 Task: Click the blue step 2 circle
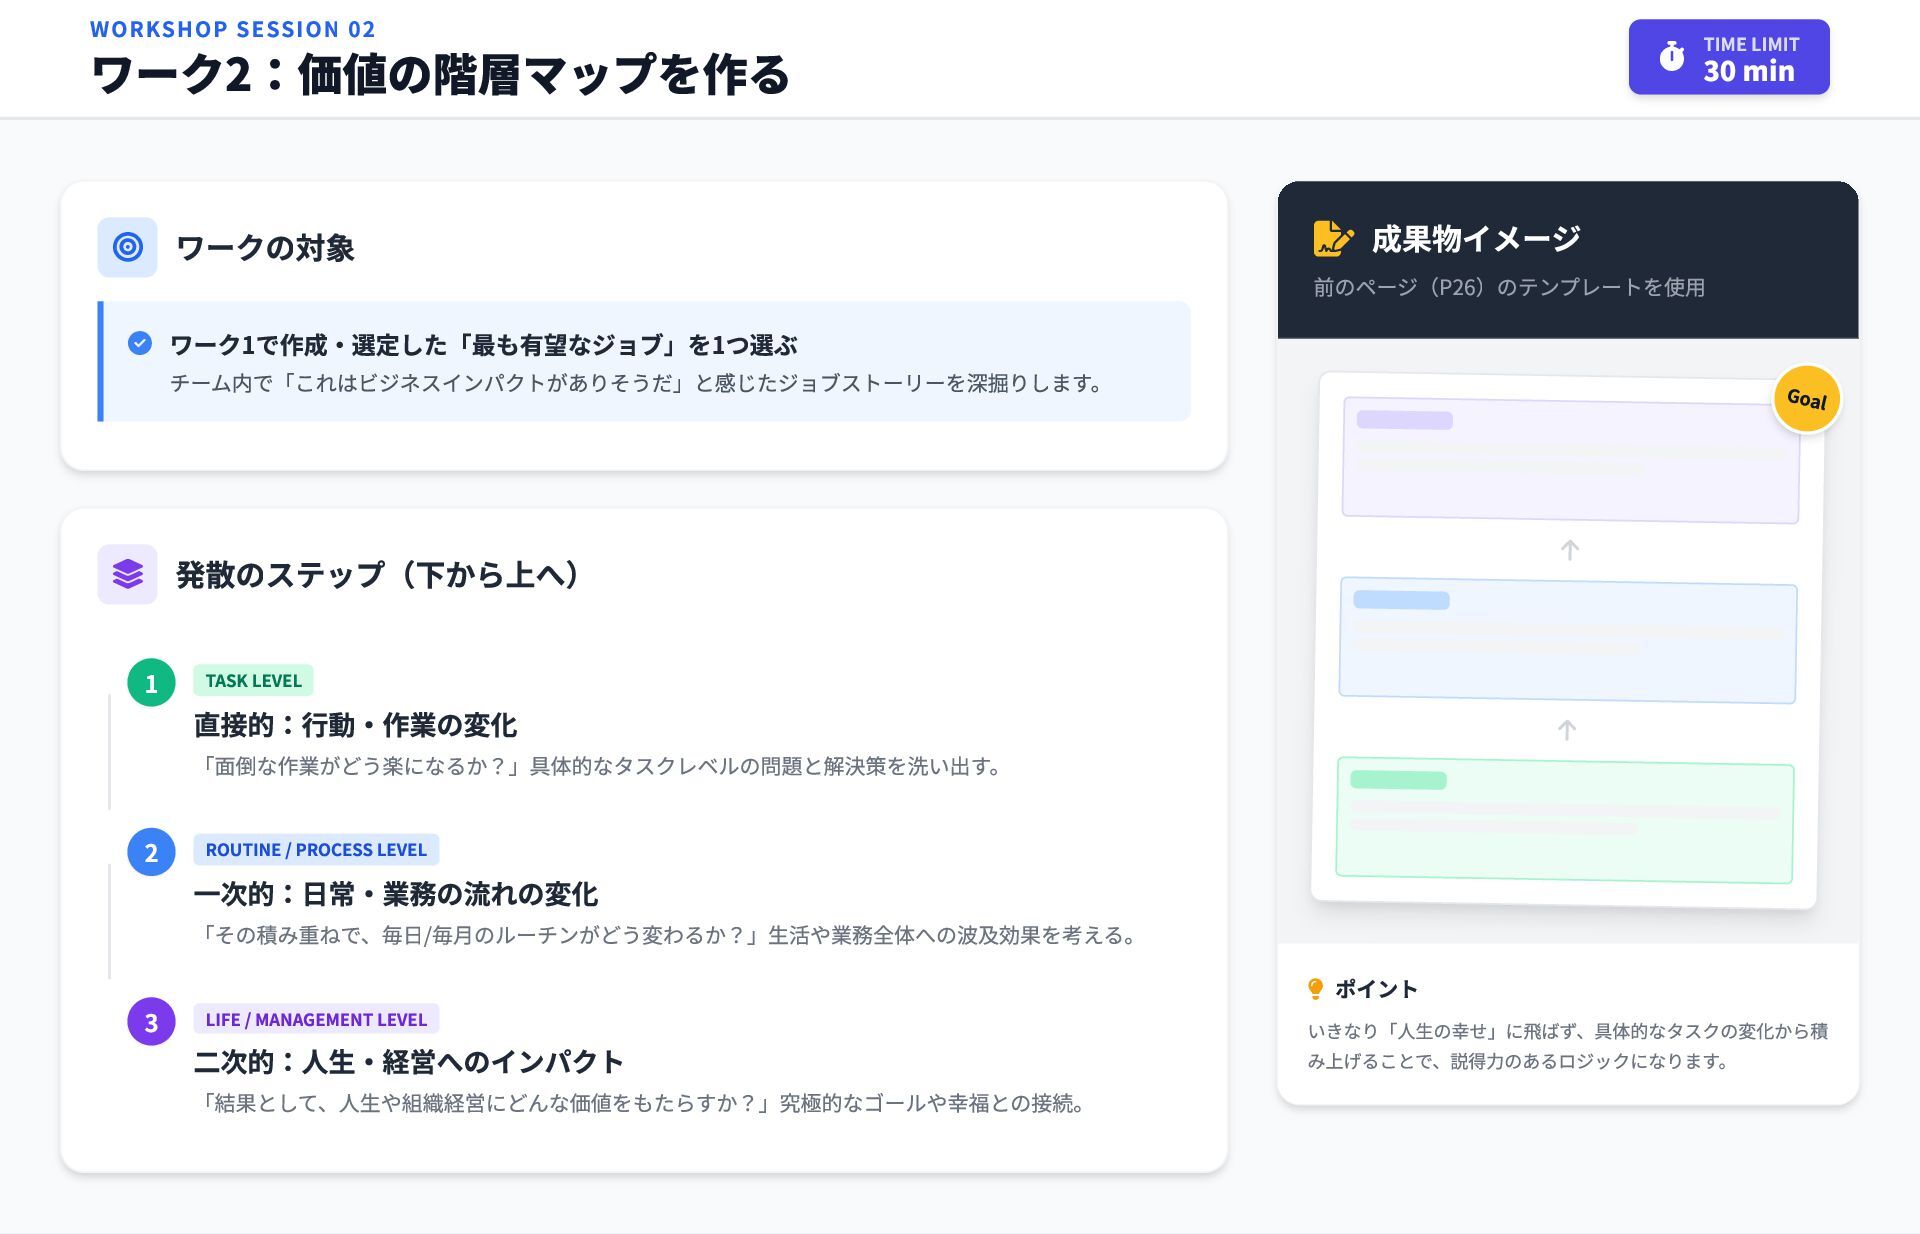tap(151, 852)
